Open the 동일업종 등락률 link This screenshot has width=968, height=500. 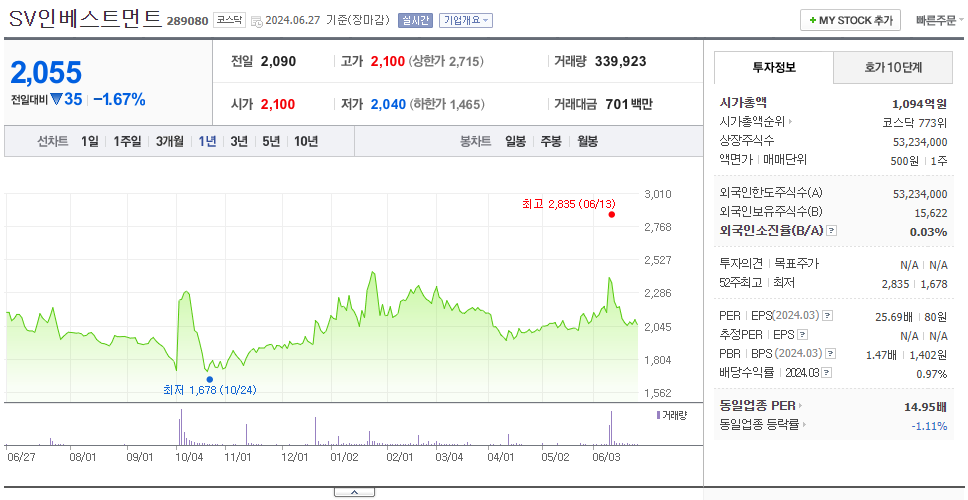tap(759, 425)
